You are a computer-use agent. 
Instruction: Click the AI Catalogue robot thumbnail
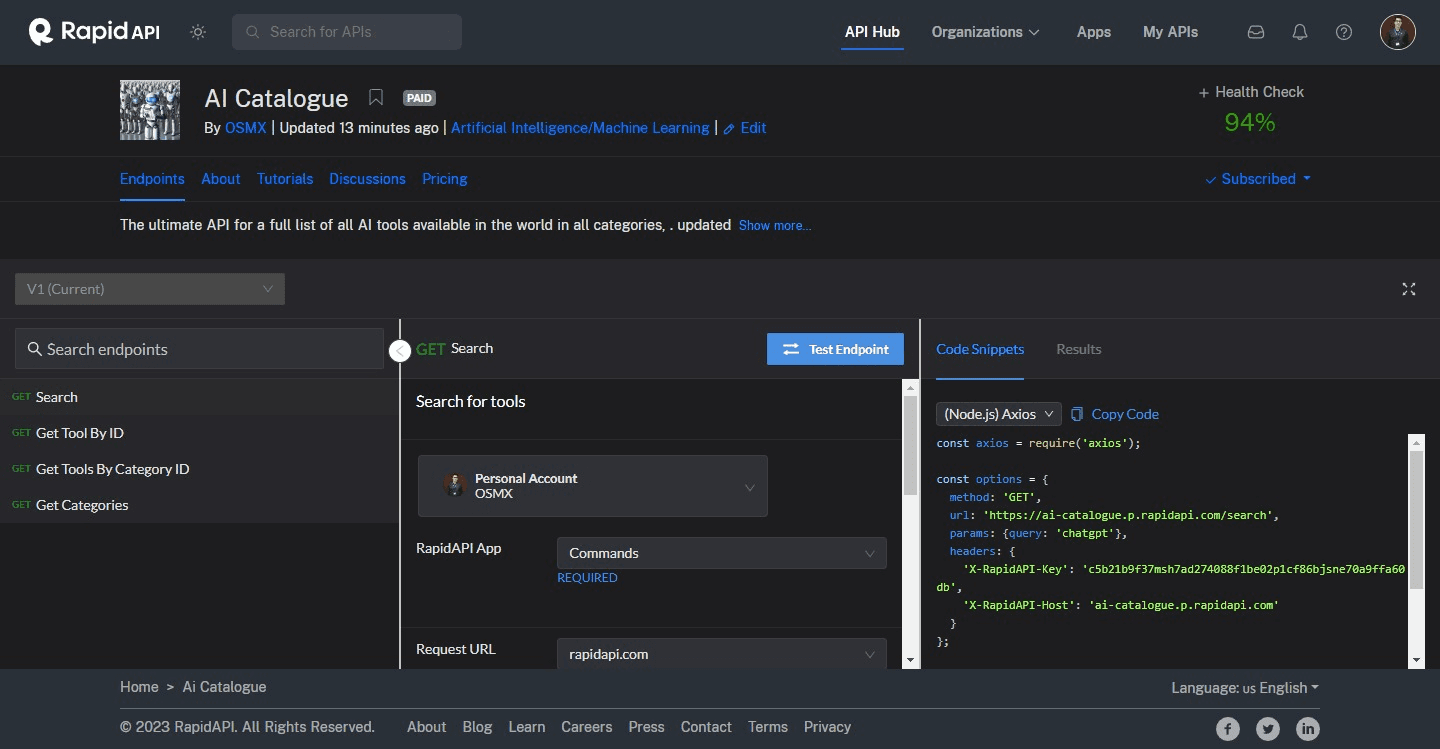[150, 110]
